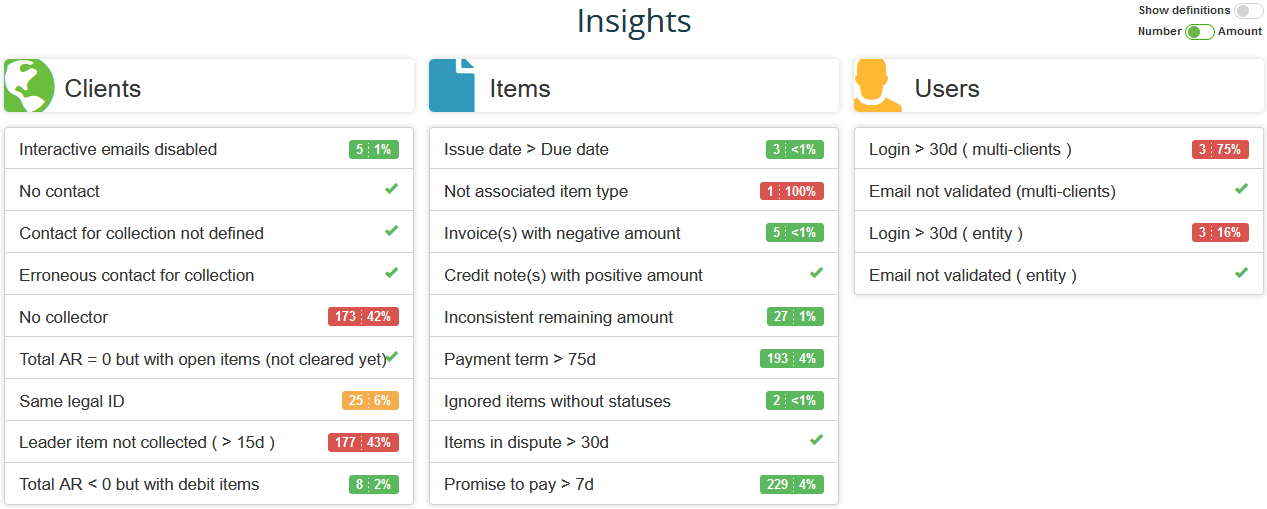The width and height of the screenshot is (1267, 509).
Task: Click the Insights page title
Action: 633,21
